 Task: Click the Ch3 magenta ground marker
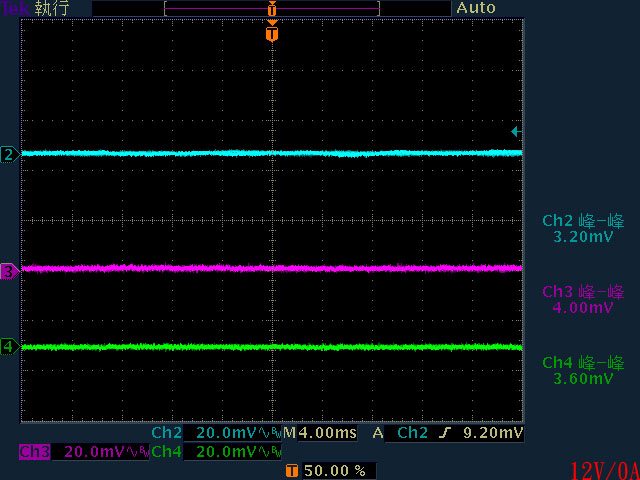coord(9,271)
